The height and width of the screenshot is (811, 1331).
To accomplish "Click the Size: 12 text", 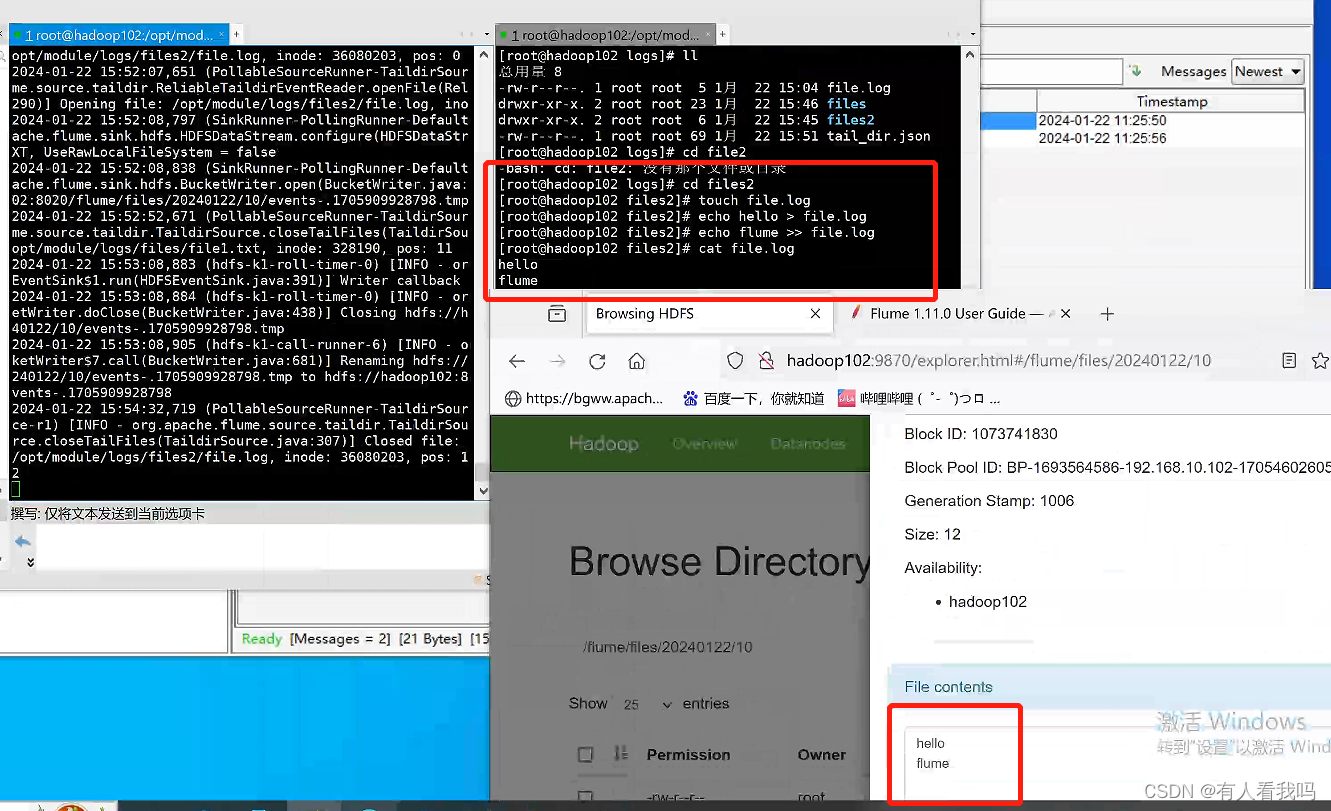I will [x=933, y=534].
